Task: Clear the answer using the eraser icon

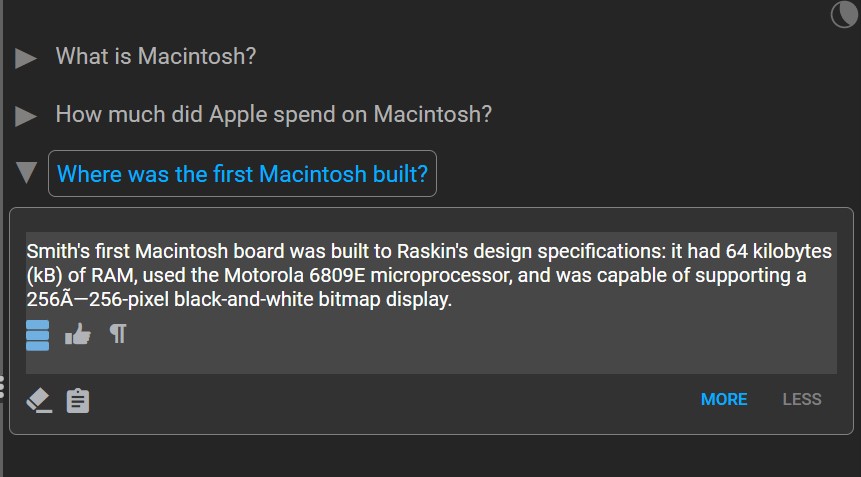Action: 39,400
